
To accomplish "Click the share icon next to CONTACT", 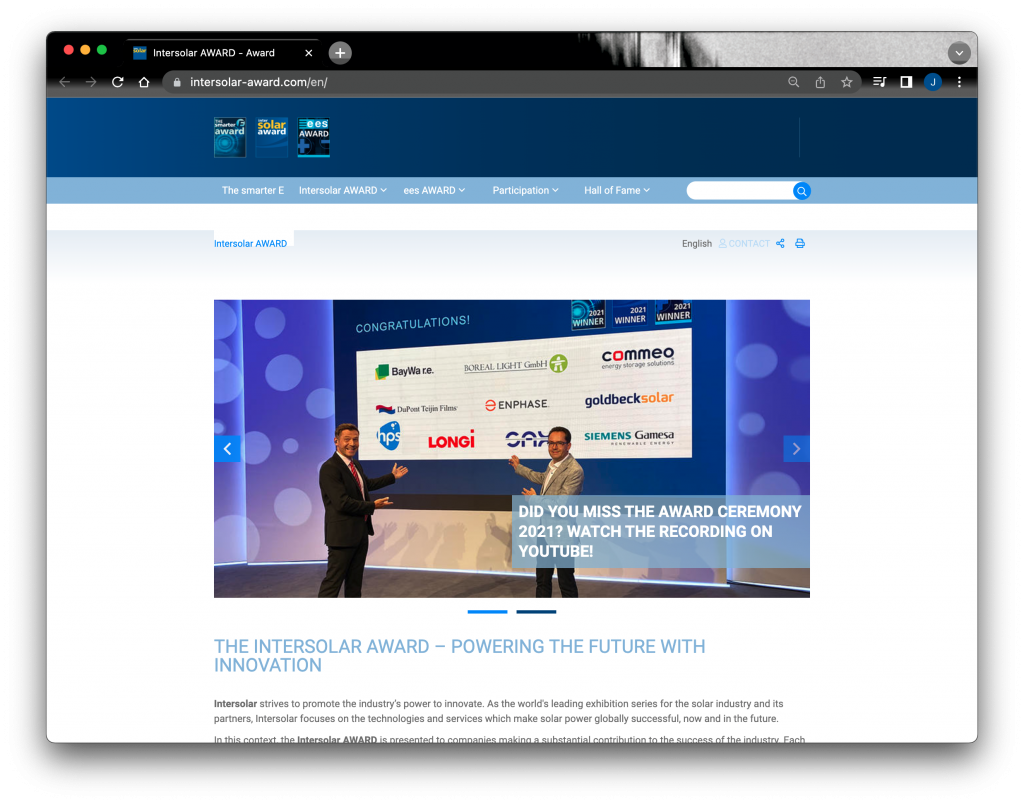I will point(780,243).
